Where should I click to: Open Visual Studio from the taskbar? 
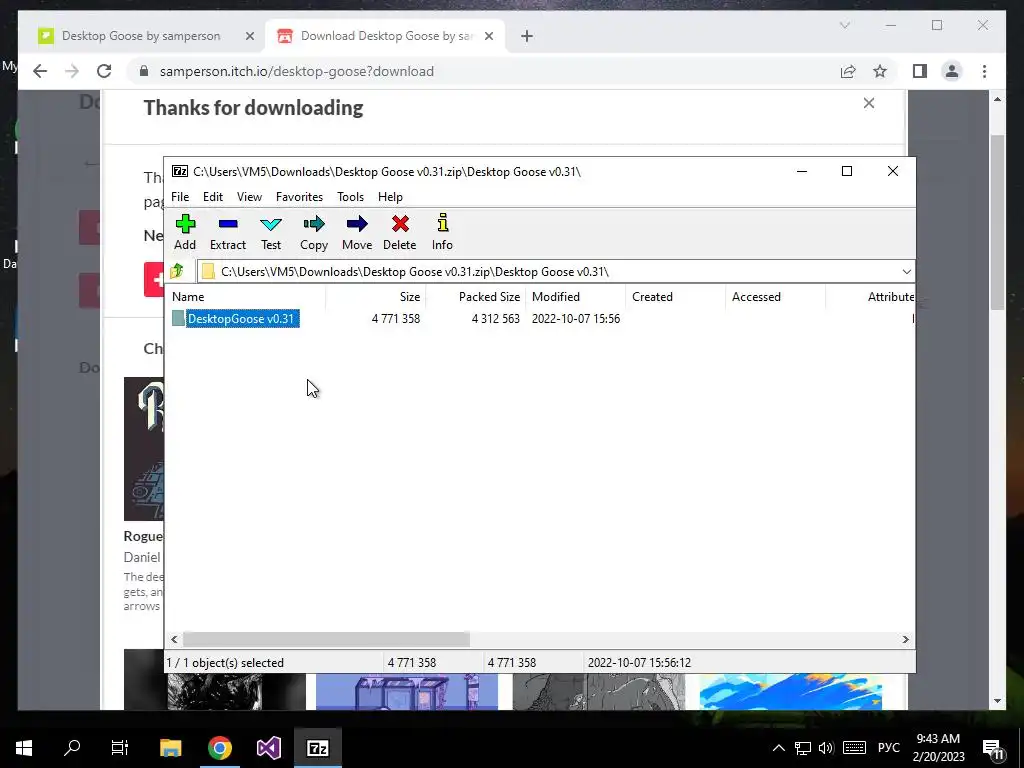(x=268, y=748)
